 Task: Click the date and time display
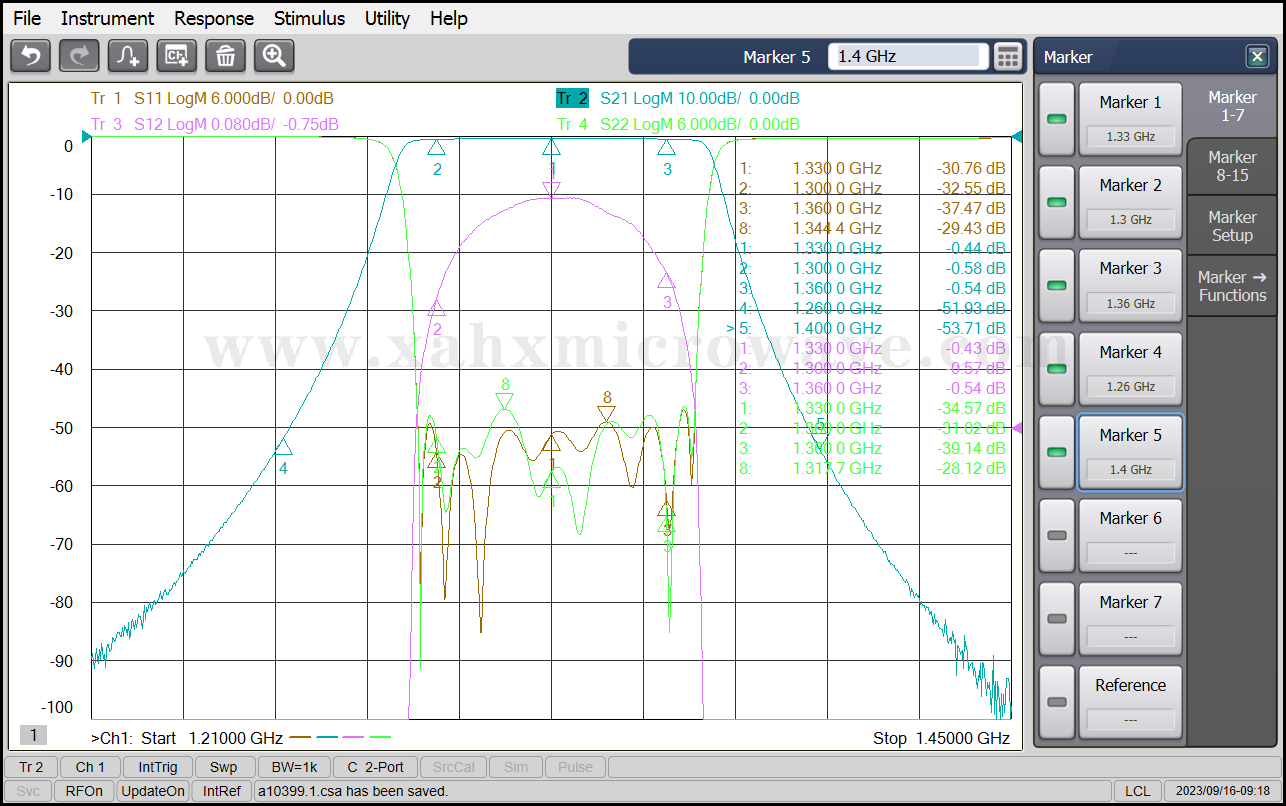[x=1222, y=791]
